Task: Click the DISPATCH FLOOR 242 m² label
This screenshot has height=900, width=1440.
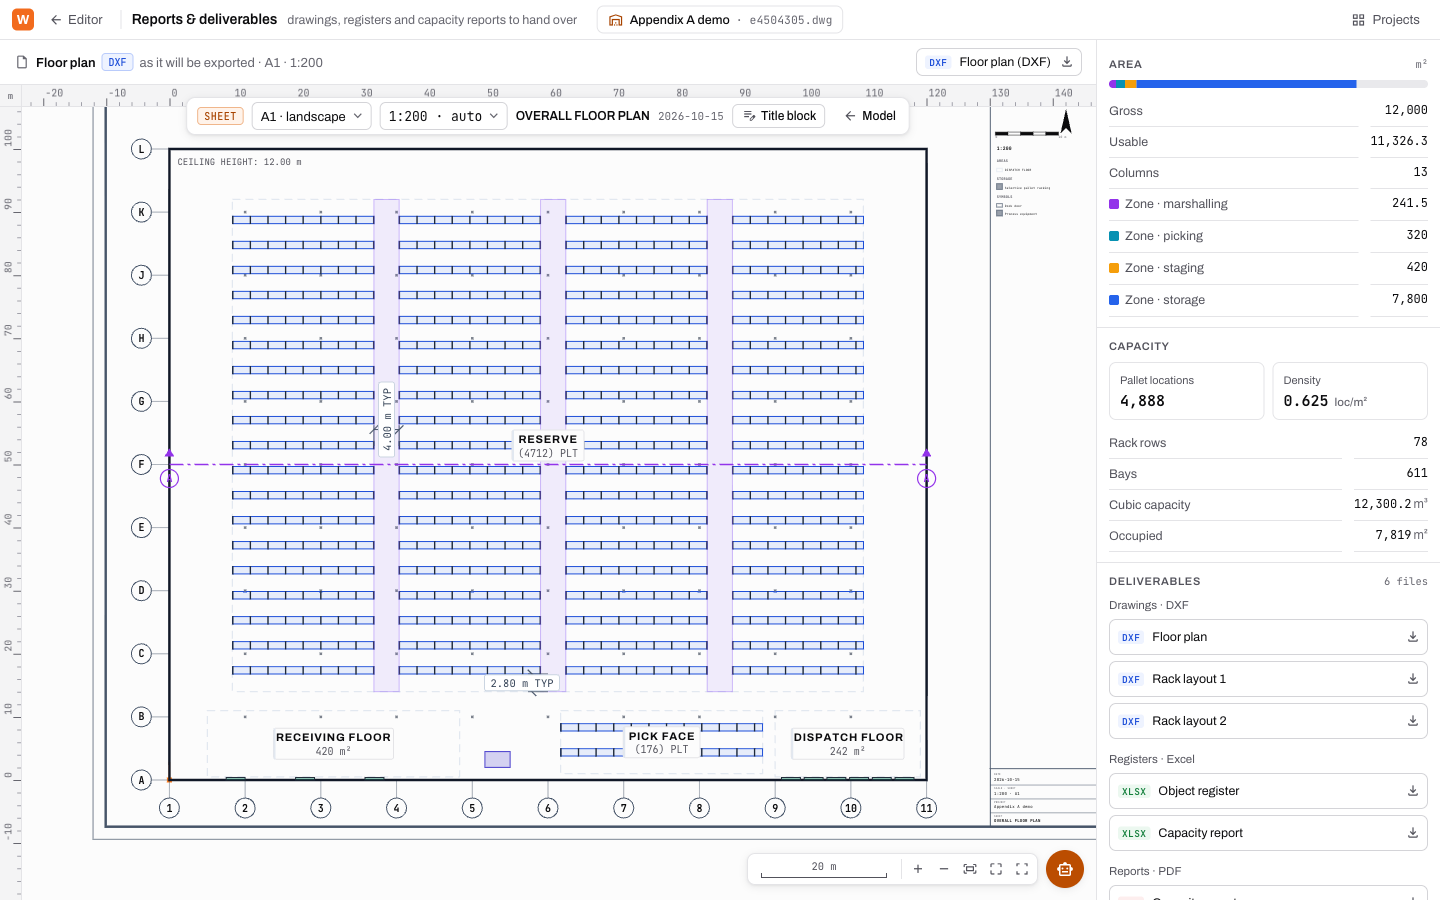Action: (x=848, y=743)
